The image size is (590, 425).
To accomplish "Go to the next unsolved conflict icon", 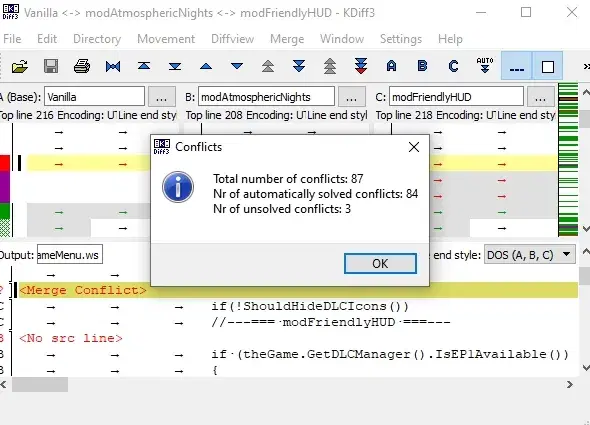I will (x=361, y=66).
